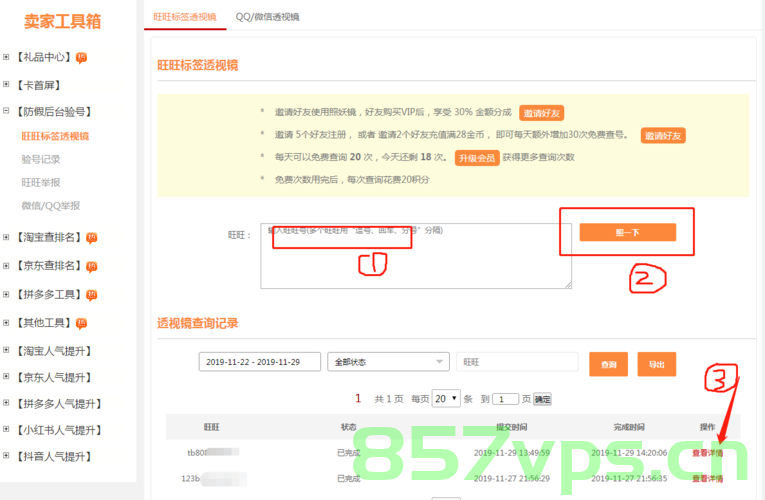Click 卖家工具箱 logo title
765x500 pixels.
coord(62,21)
